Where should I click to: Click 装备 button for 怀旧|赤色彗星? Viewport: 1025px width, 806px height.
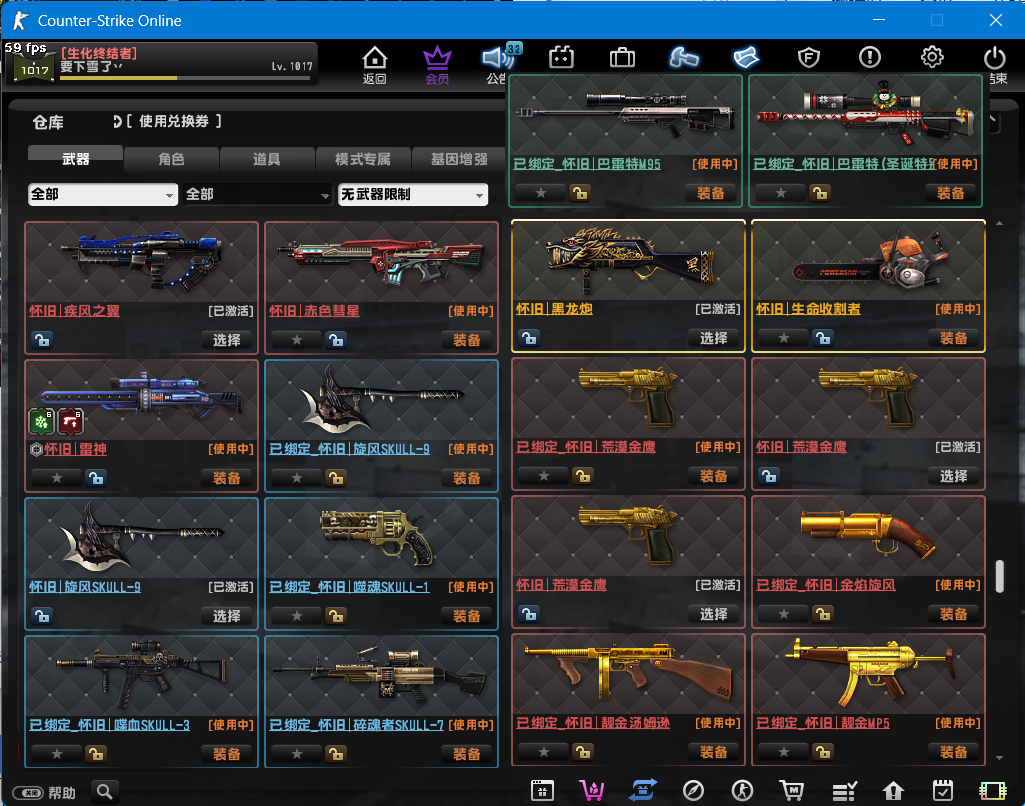467,340
